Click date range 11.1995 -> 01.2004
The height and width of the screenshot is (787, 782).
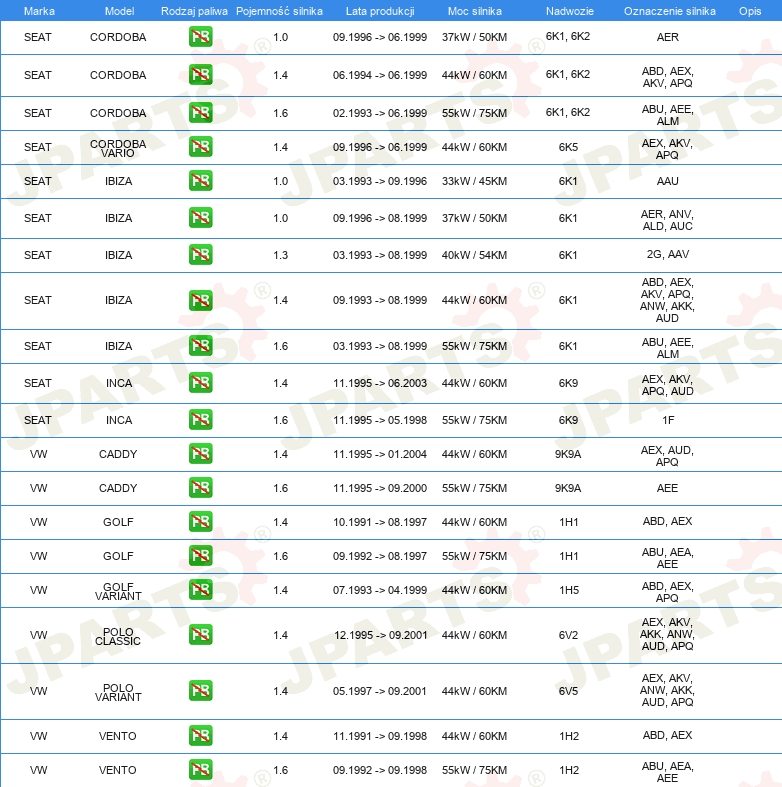380,454
